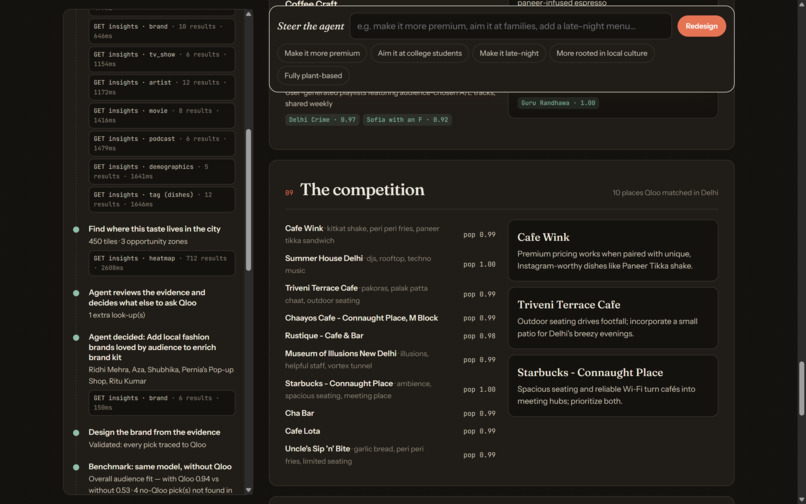Click green dot beside 'Design the brand' step
This screenshot has height=504, width=806.
click(76, 433)
